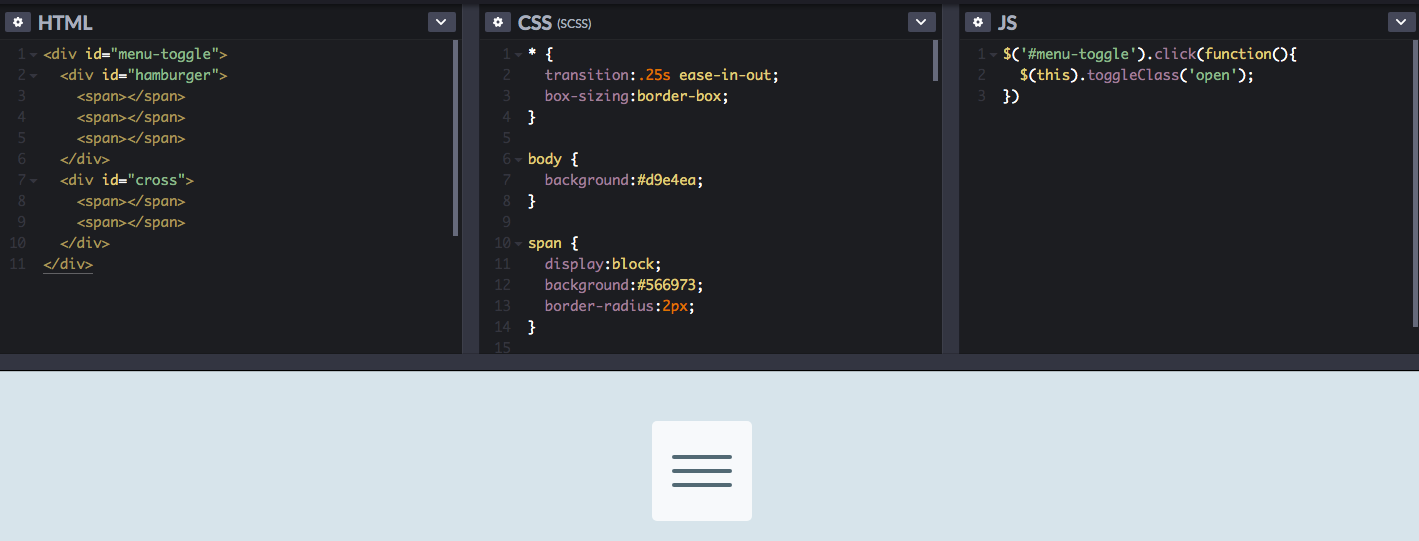This screenshot has height=541, width=1419.
Task: Click the "cross" id value in HTML
Action: tap(156, 180)
